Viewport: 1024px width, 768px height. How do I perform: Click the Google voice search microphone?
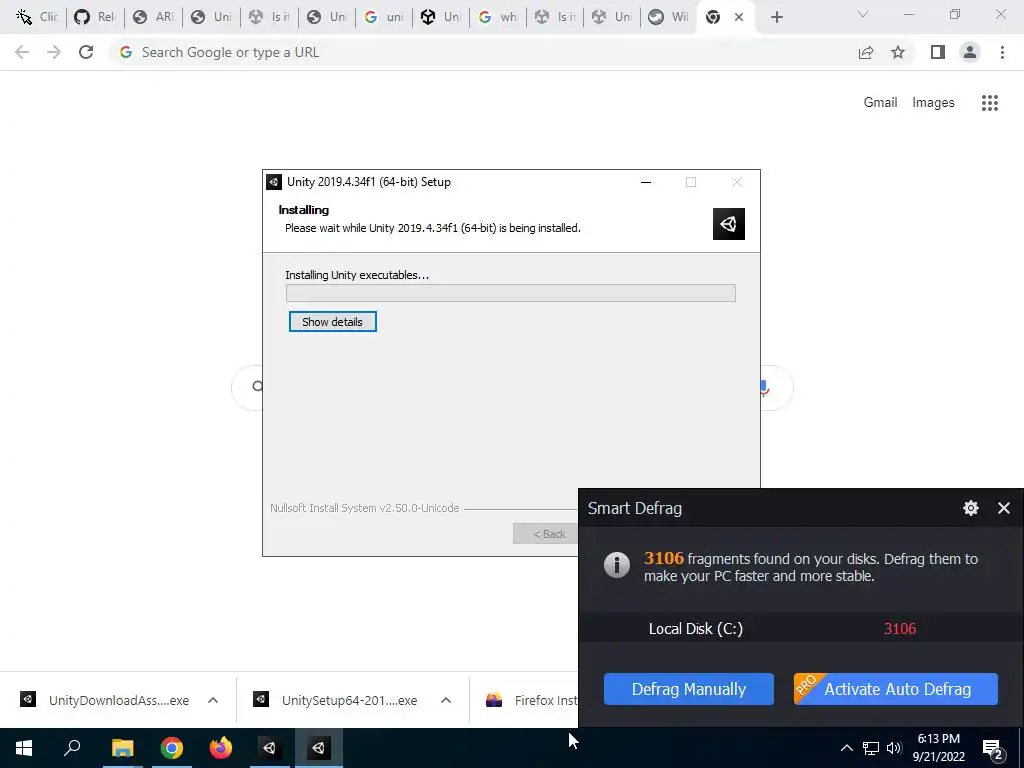click(763, 389)
